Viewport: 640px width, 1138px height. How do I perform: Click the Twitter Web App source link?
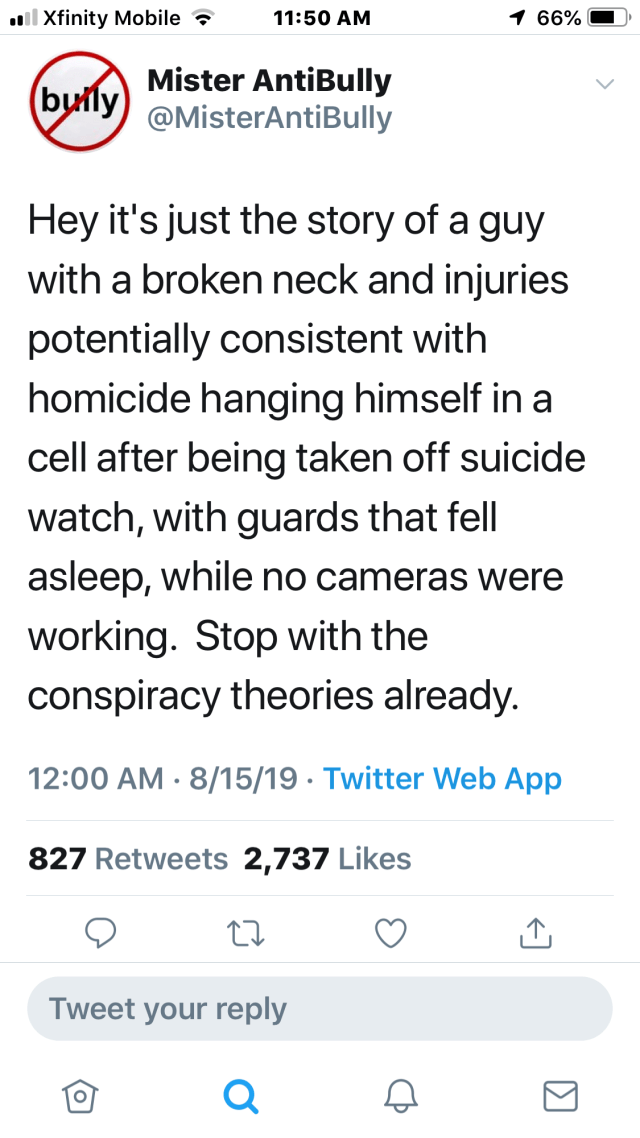[442, 778]
